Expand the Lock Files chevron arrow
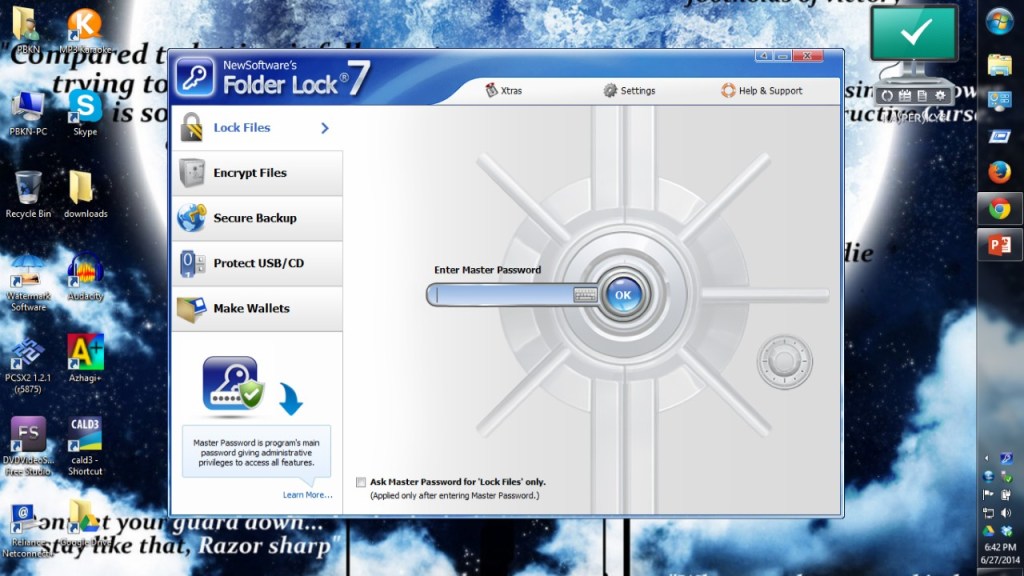Image resolution: width=1024 pixels, height=576 pixels. (325, 128)
